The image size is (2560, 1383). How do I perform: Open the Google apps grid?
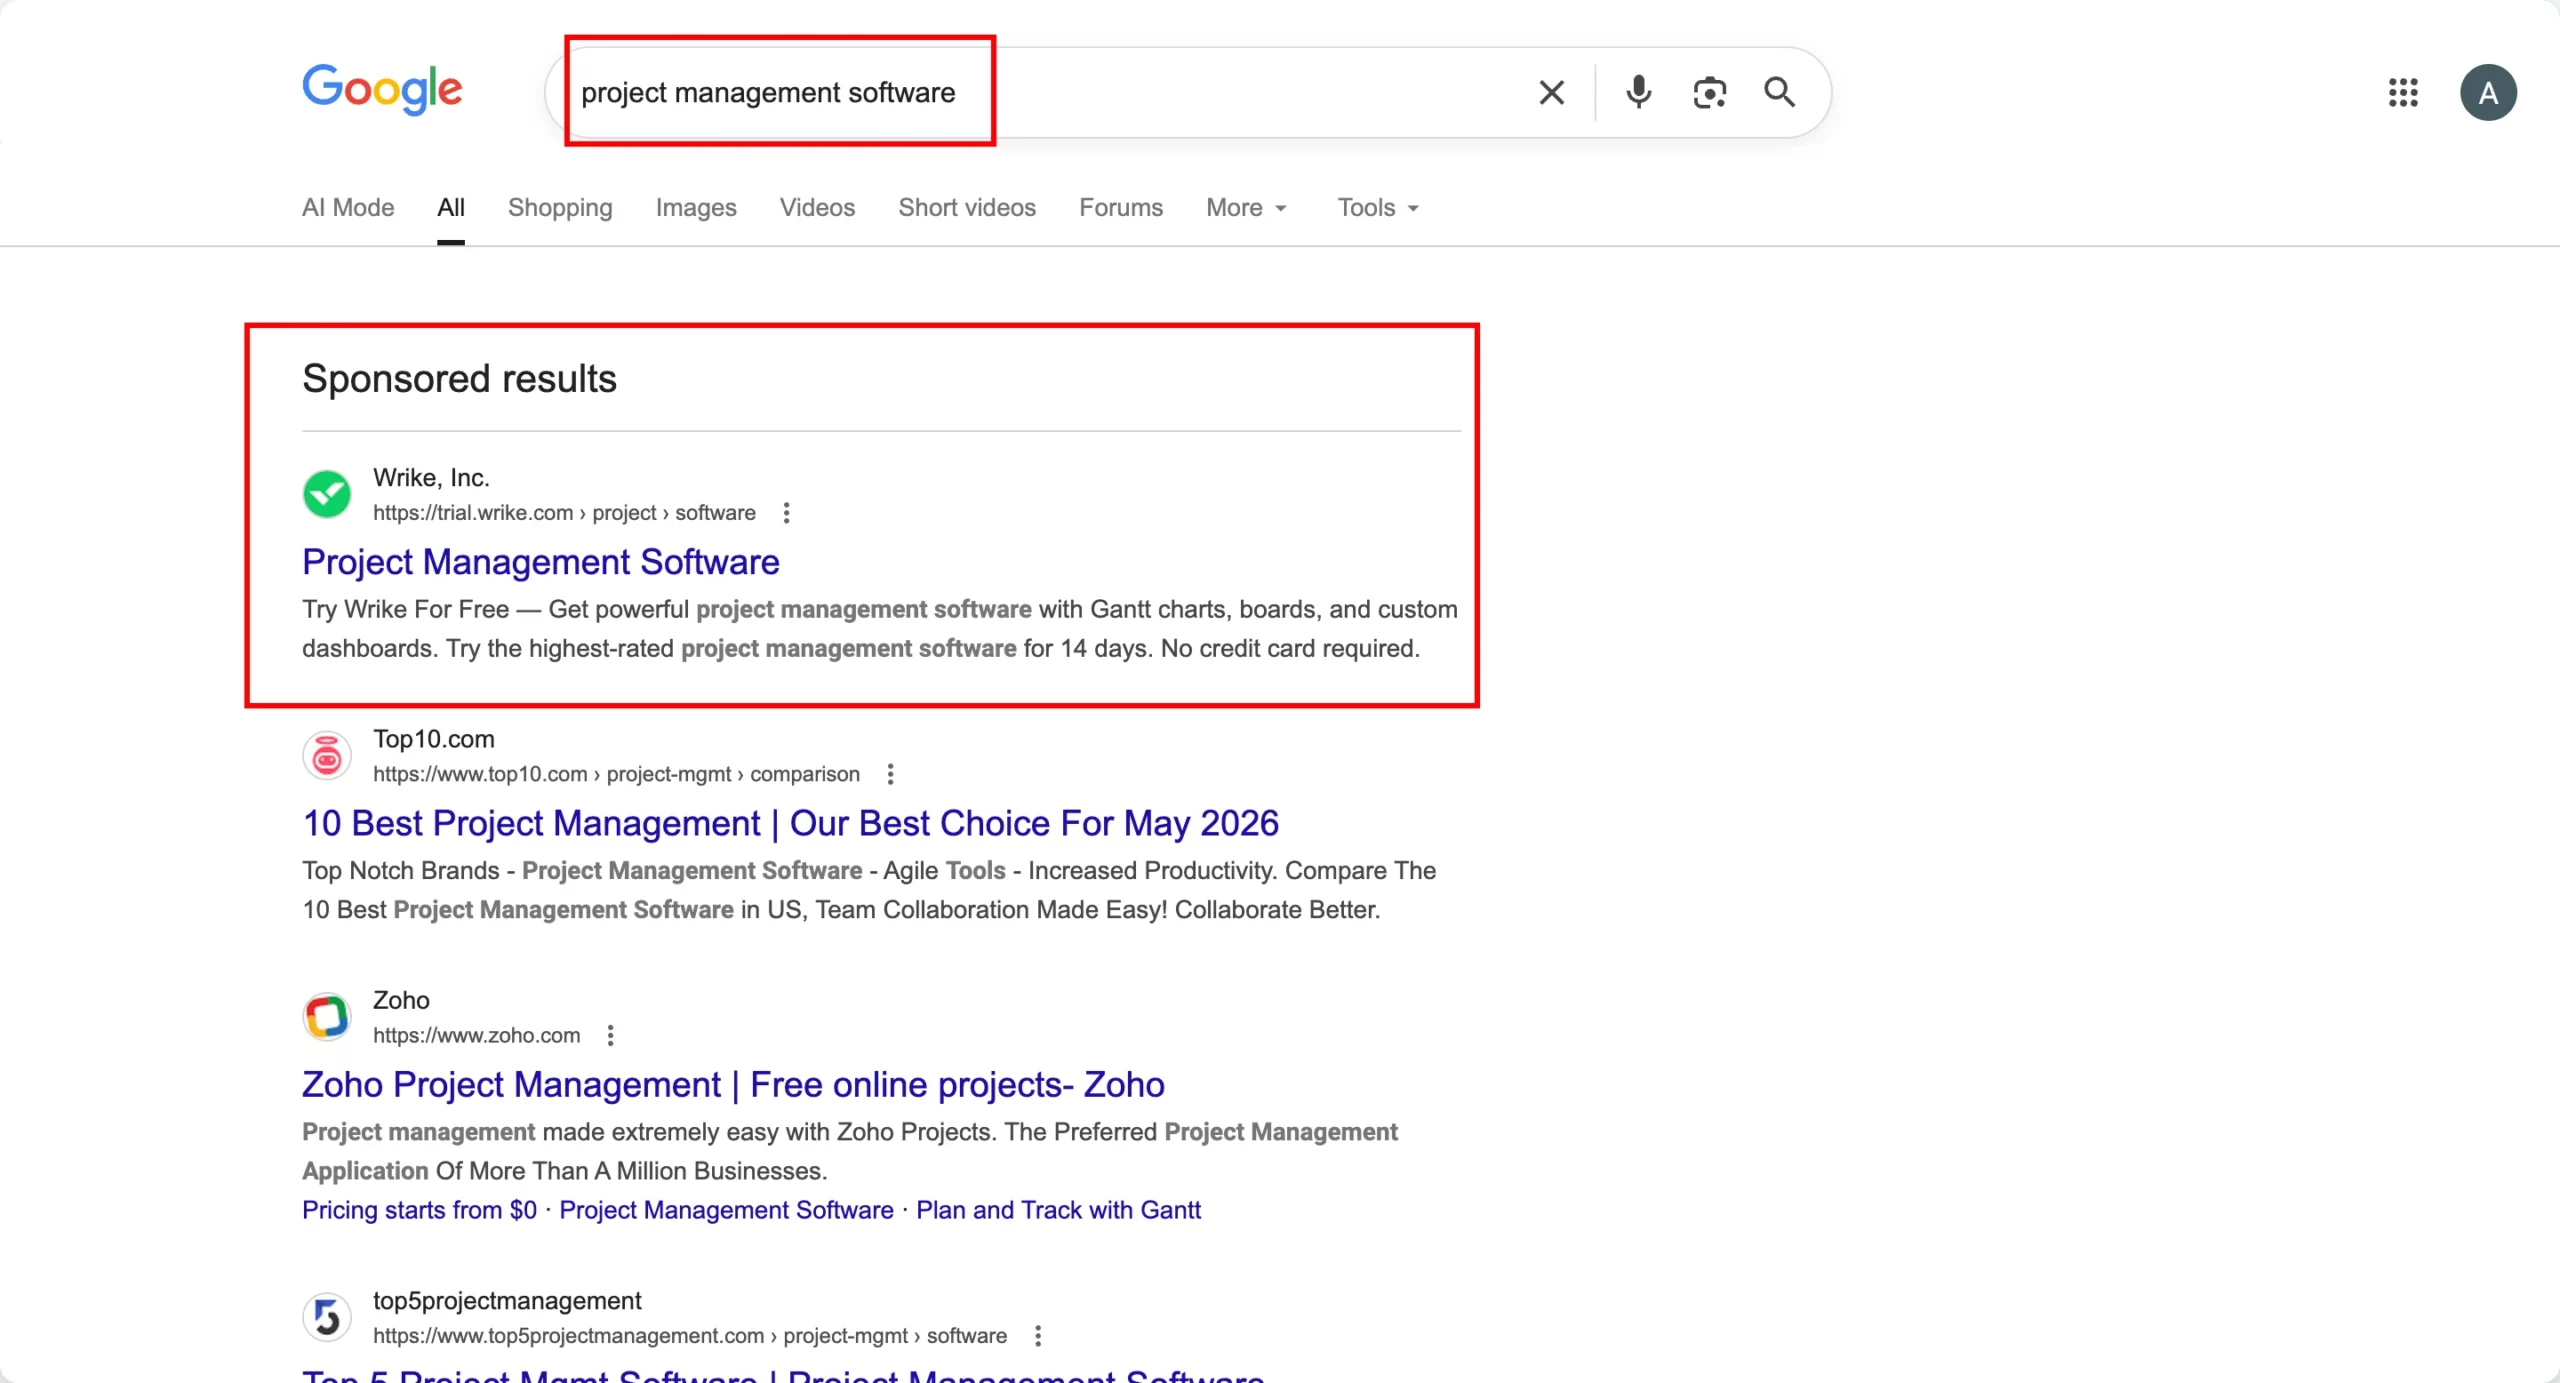click(2403, 93)
